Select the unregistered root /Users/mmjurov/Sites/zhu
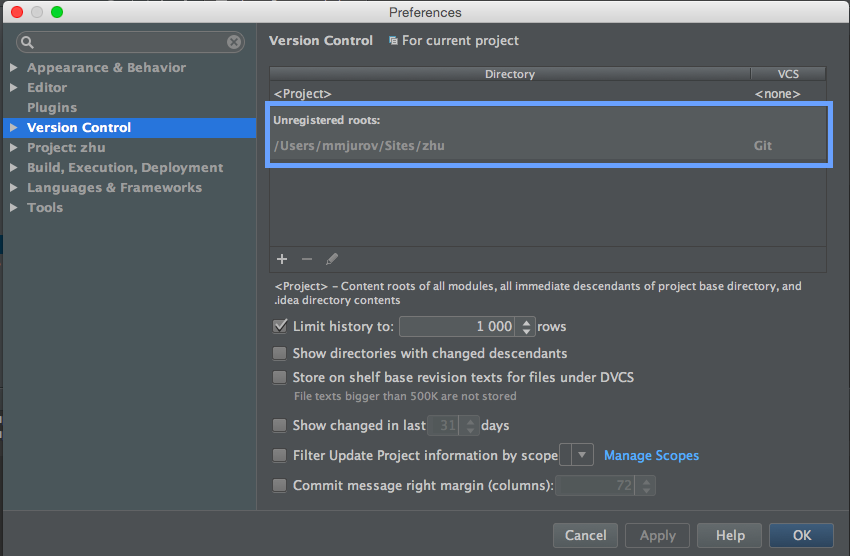Viewport: 850px width, 556px height. coord(360,145)
